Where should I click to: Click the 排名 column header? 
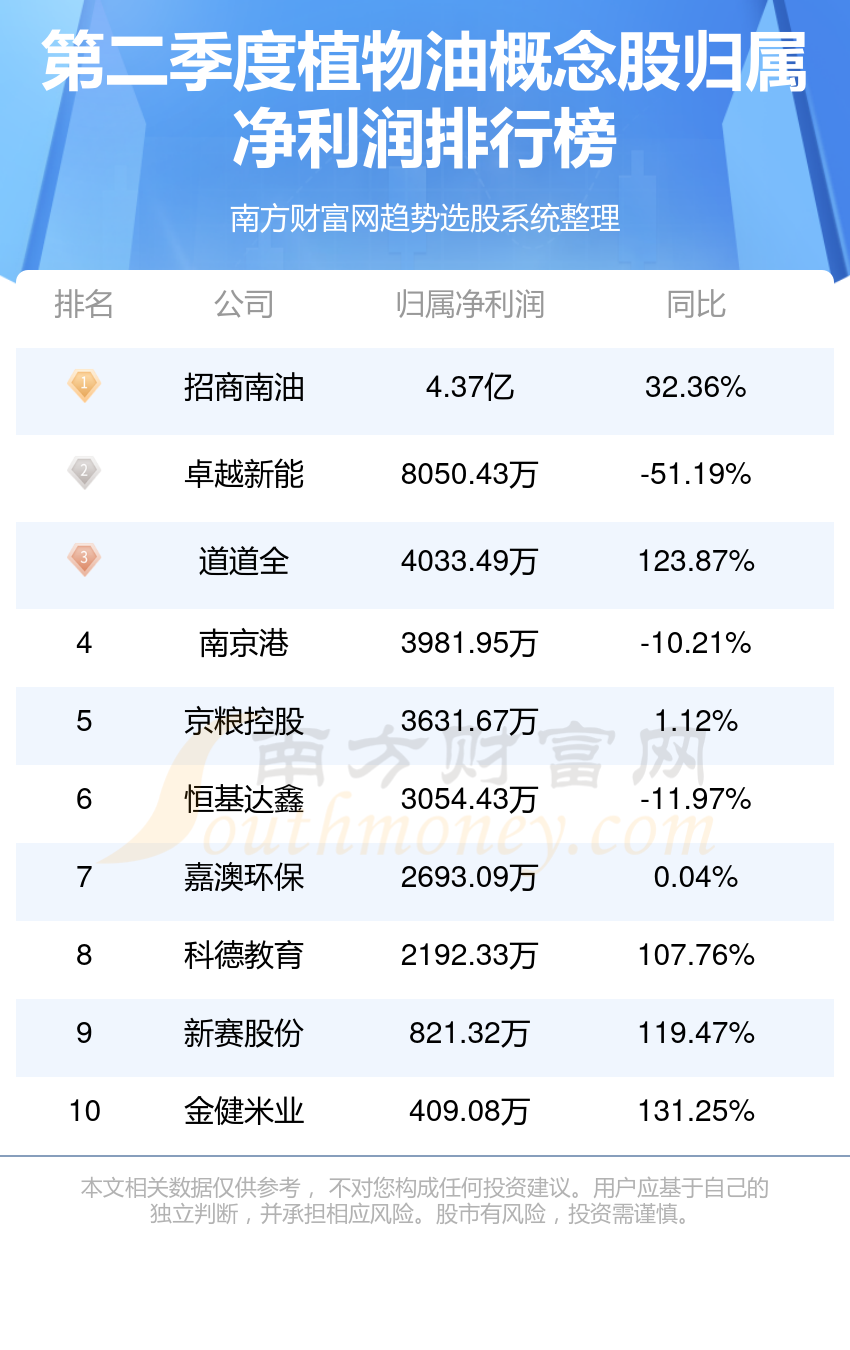84,304
